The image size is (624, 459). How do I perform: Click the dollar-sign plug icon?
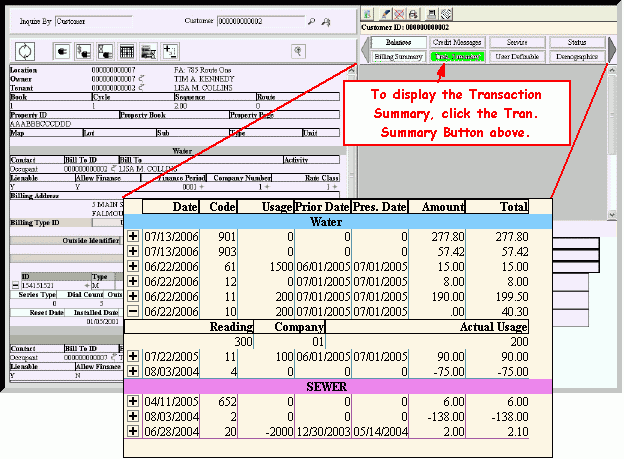[x=84, y=51]
